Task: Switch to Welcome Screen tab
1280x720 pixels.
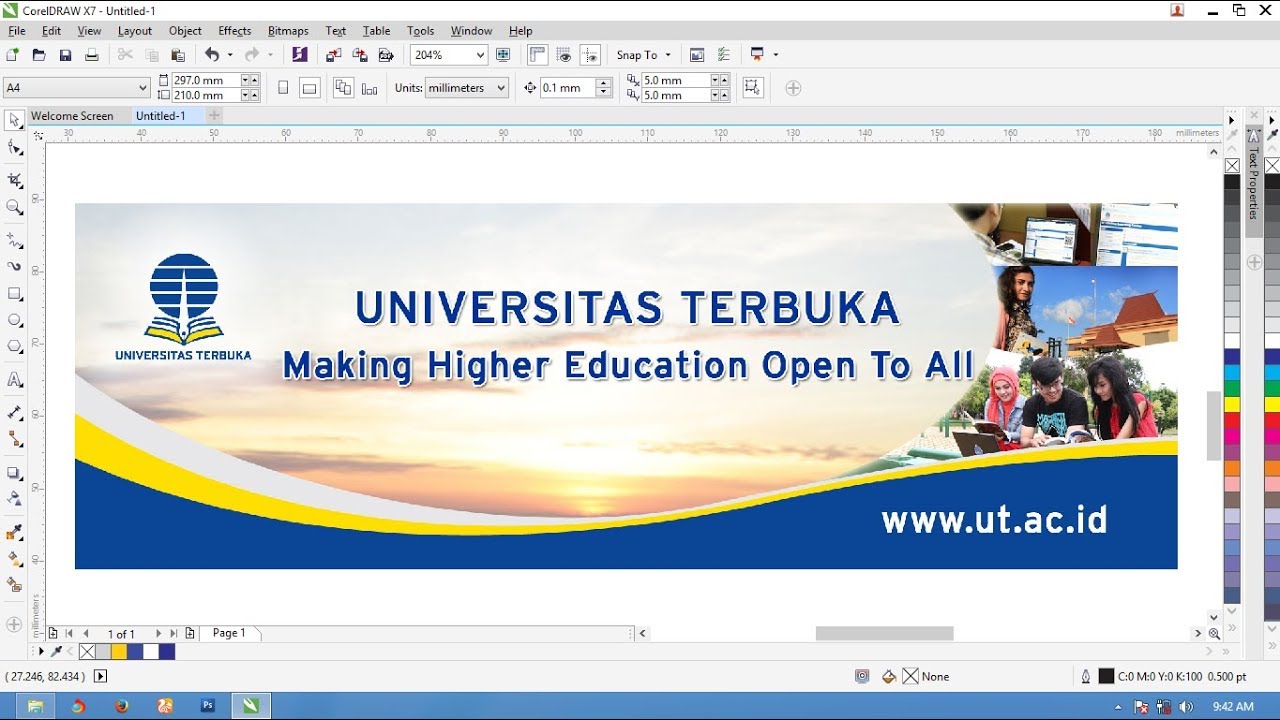Action: (x=72, y=116)
